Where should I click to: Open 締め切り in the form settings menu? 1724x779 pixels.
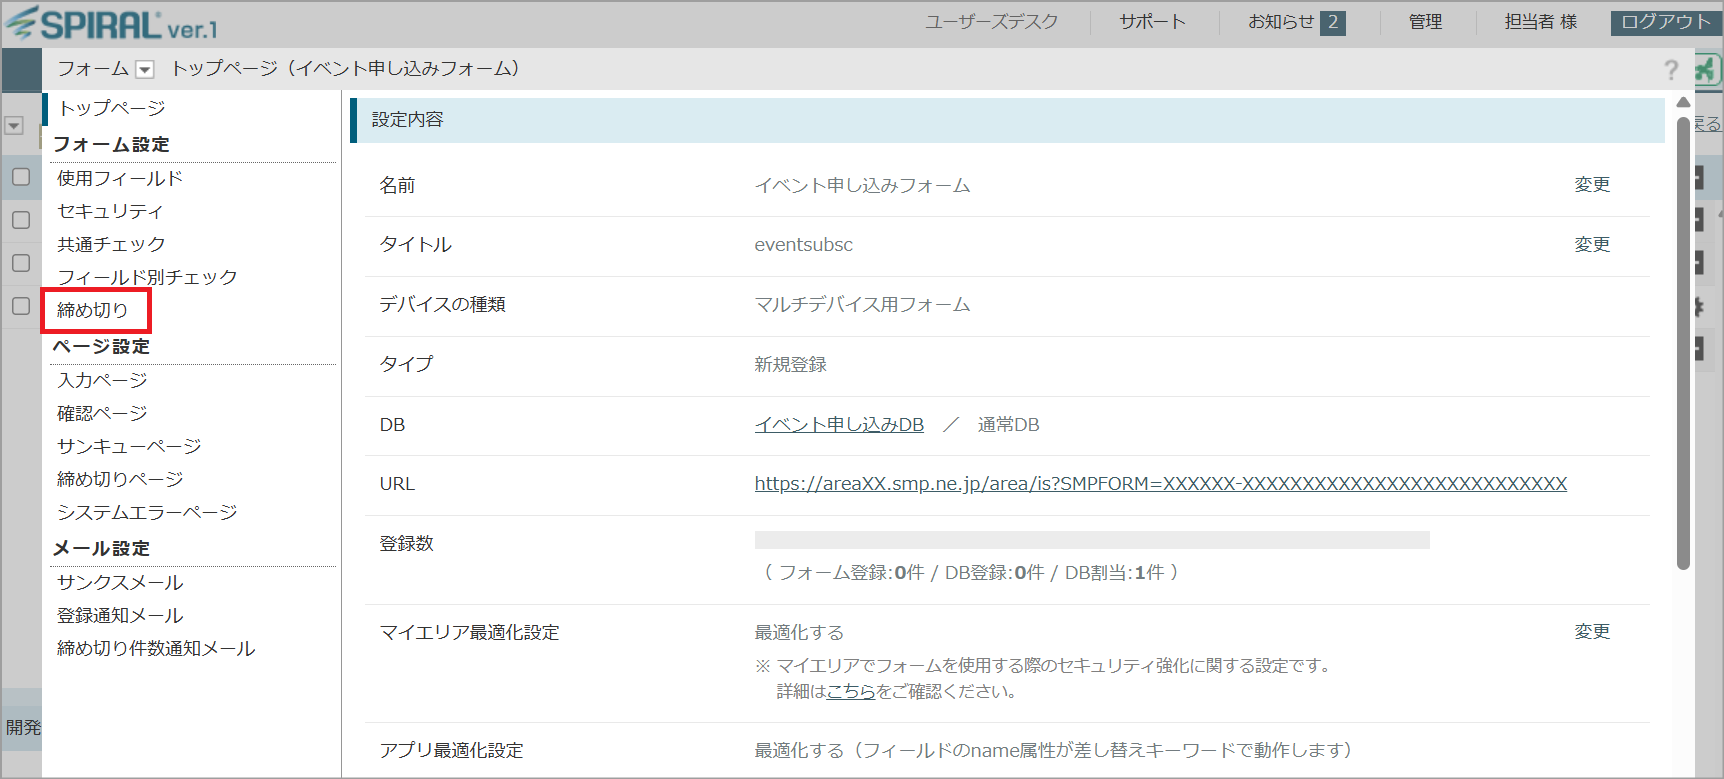pyautogui.click(x=93, y=310)
